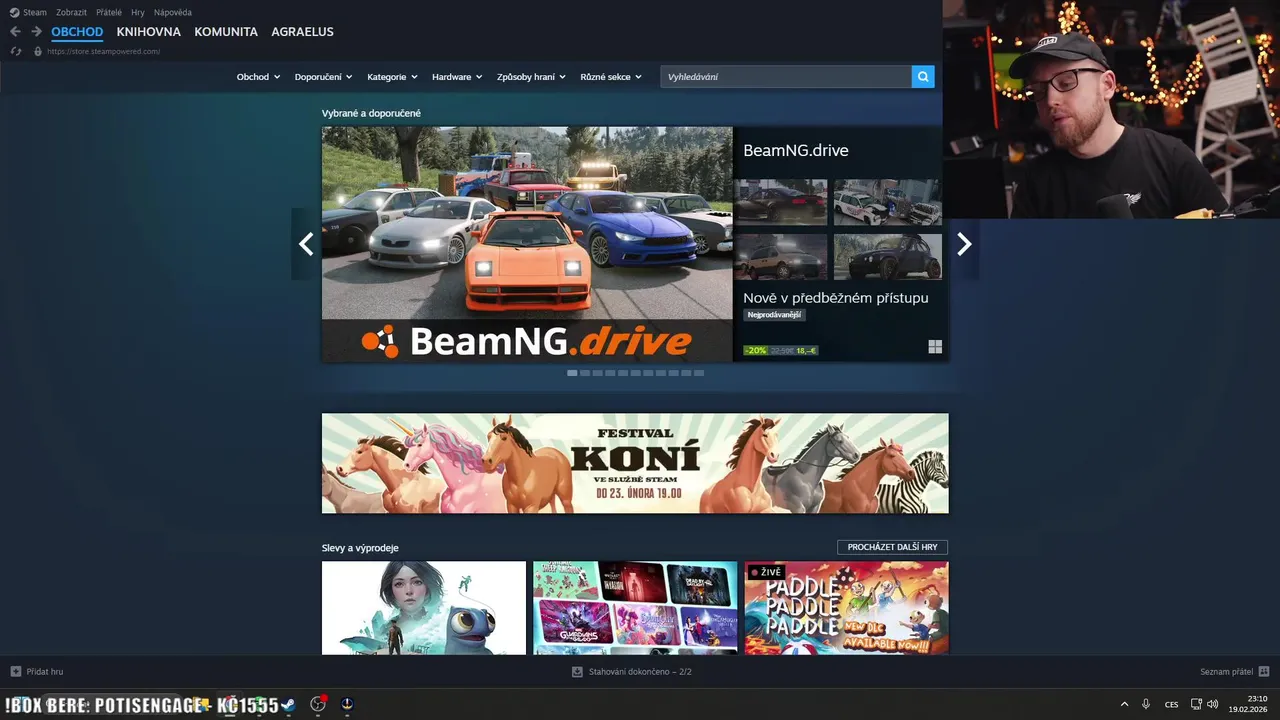Viewport: 1280px width, 720px height.
Task: Click the download icon in bottom bar
Action: click(577, 671)
